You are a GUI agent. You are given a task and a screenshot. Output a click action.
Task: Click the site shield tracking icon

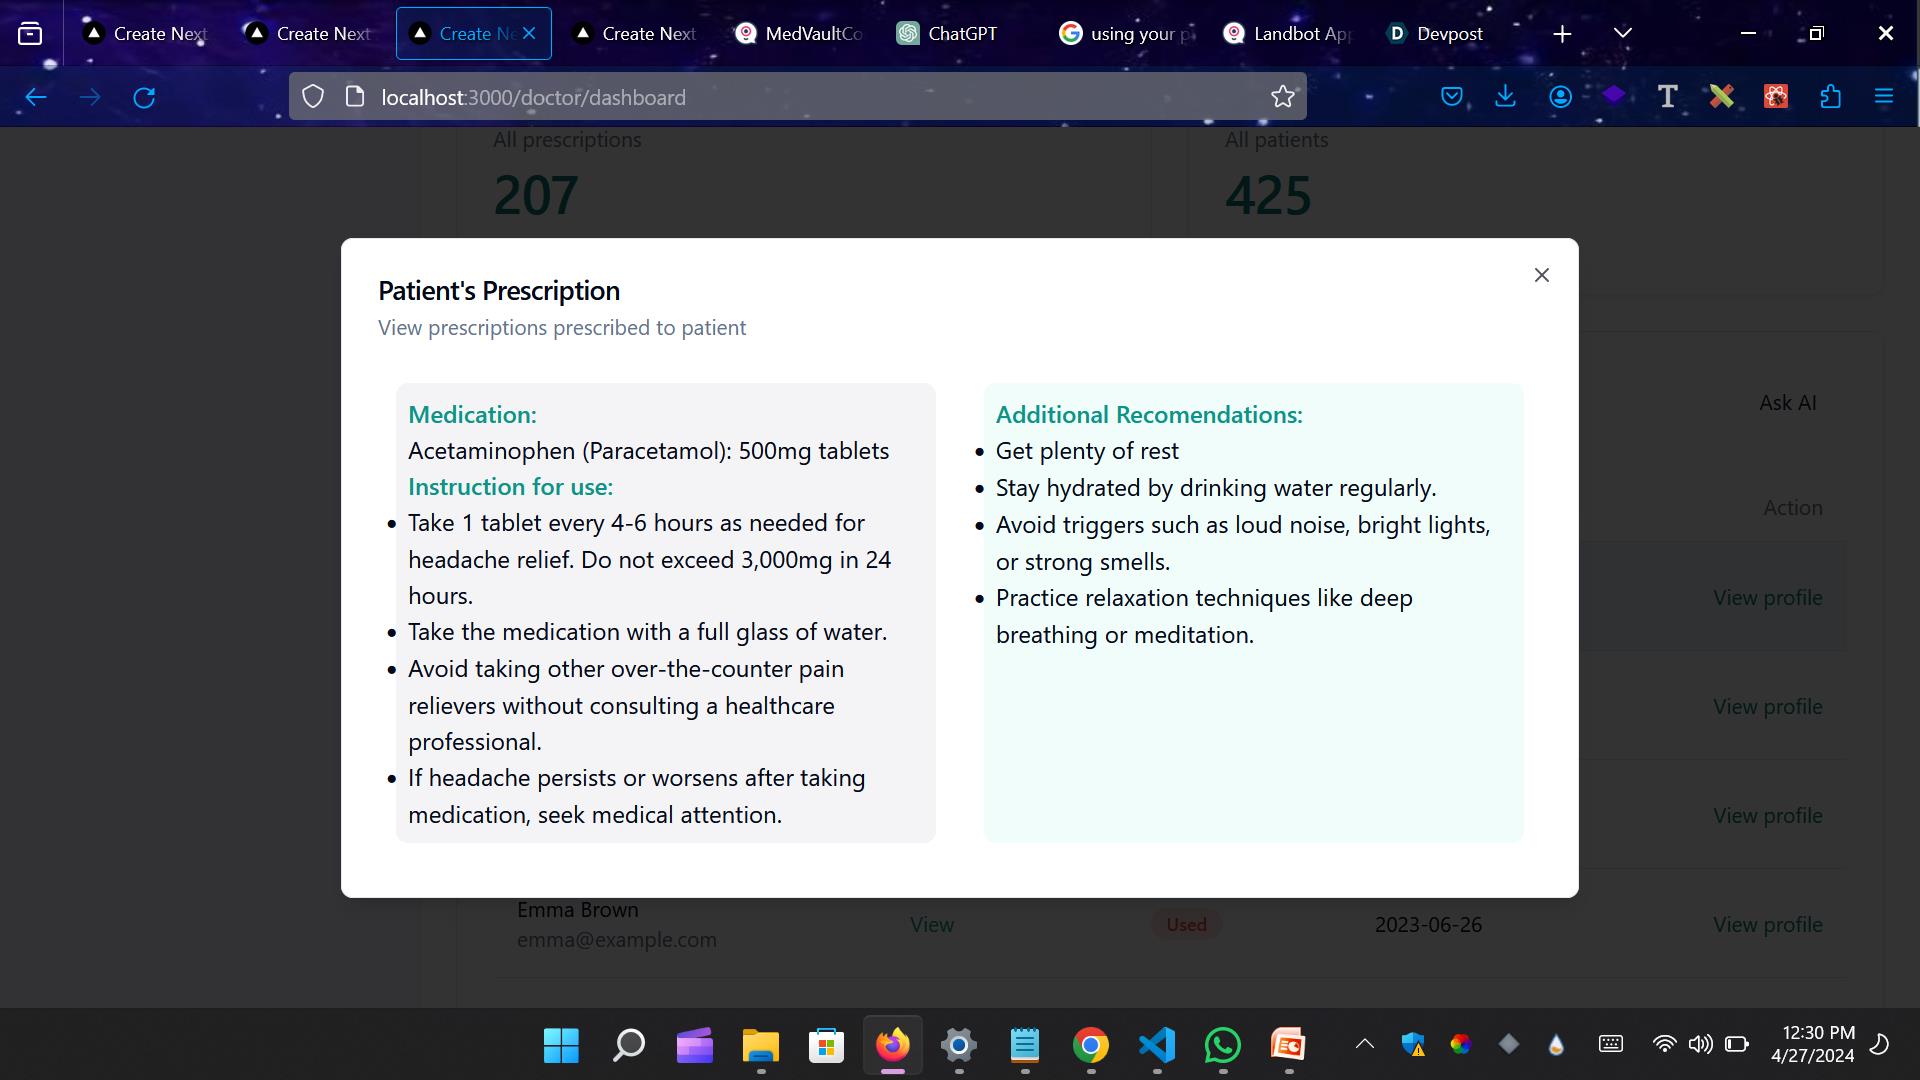pos(313,97)
